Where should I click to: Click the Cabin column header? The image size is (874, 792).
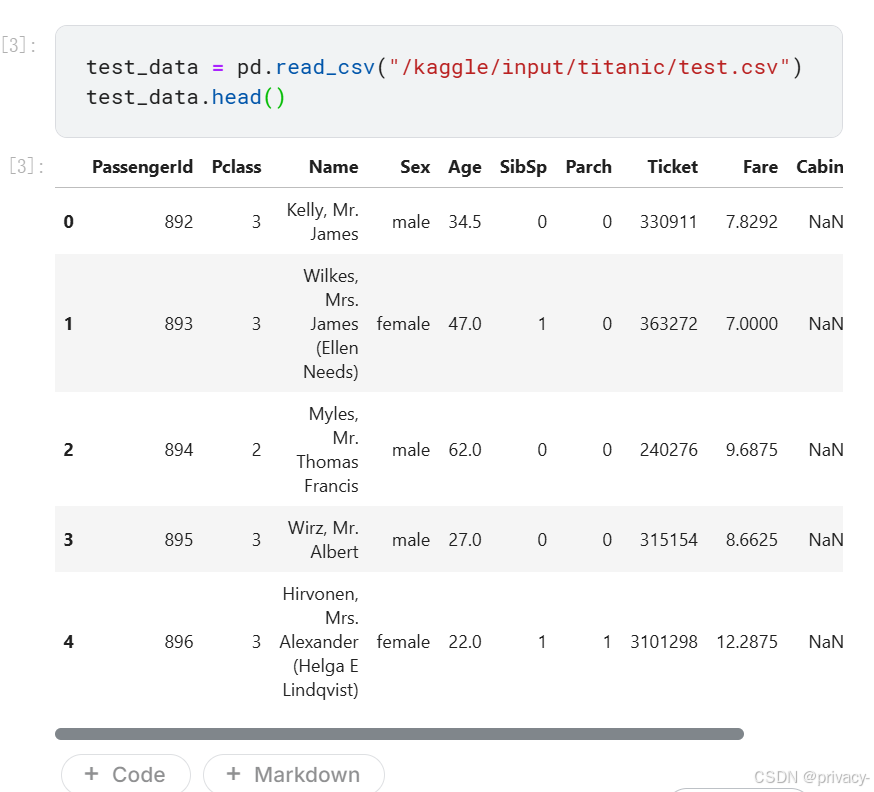[x=819, y=167]
